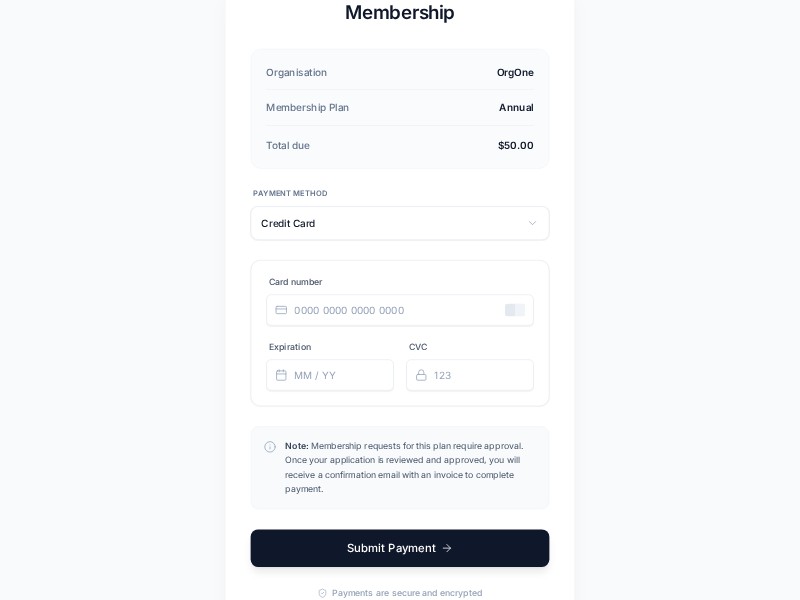The image size is (800, 600).
Task: Click the Organisation label row
Action: tap(296, 72)
